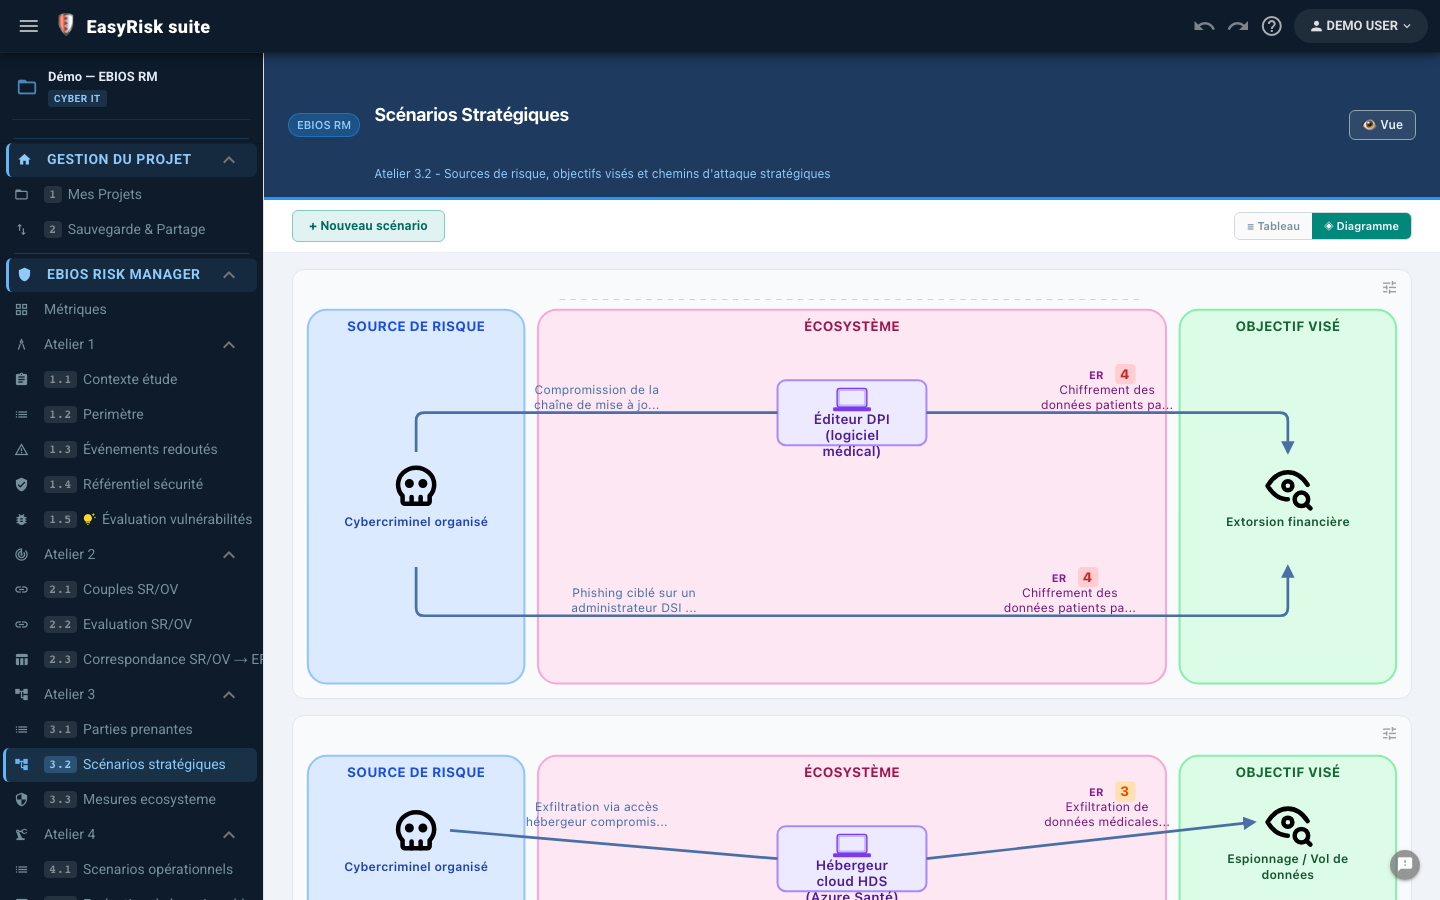Viewport: 1440px width, 900px height.
Task: Click the Atelier 1 compass icon
Action: coord(21,345)
